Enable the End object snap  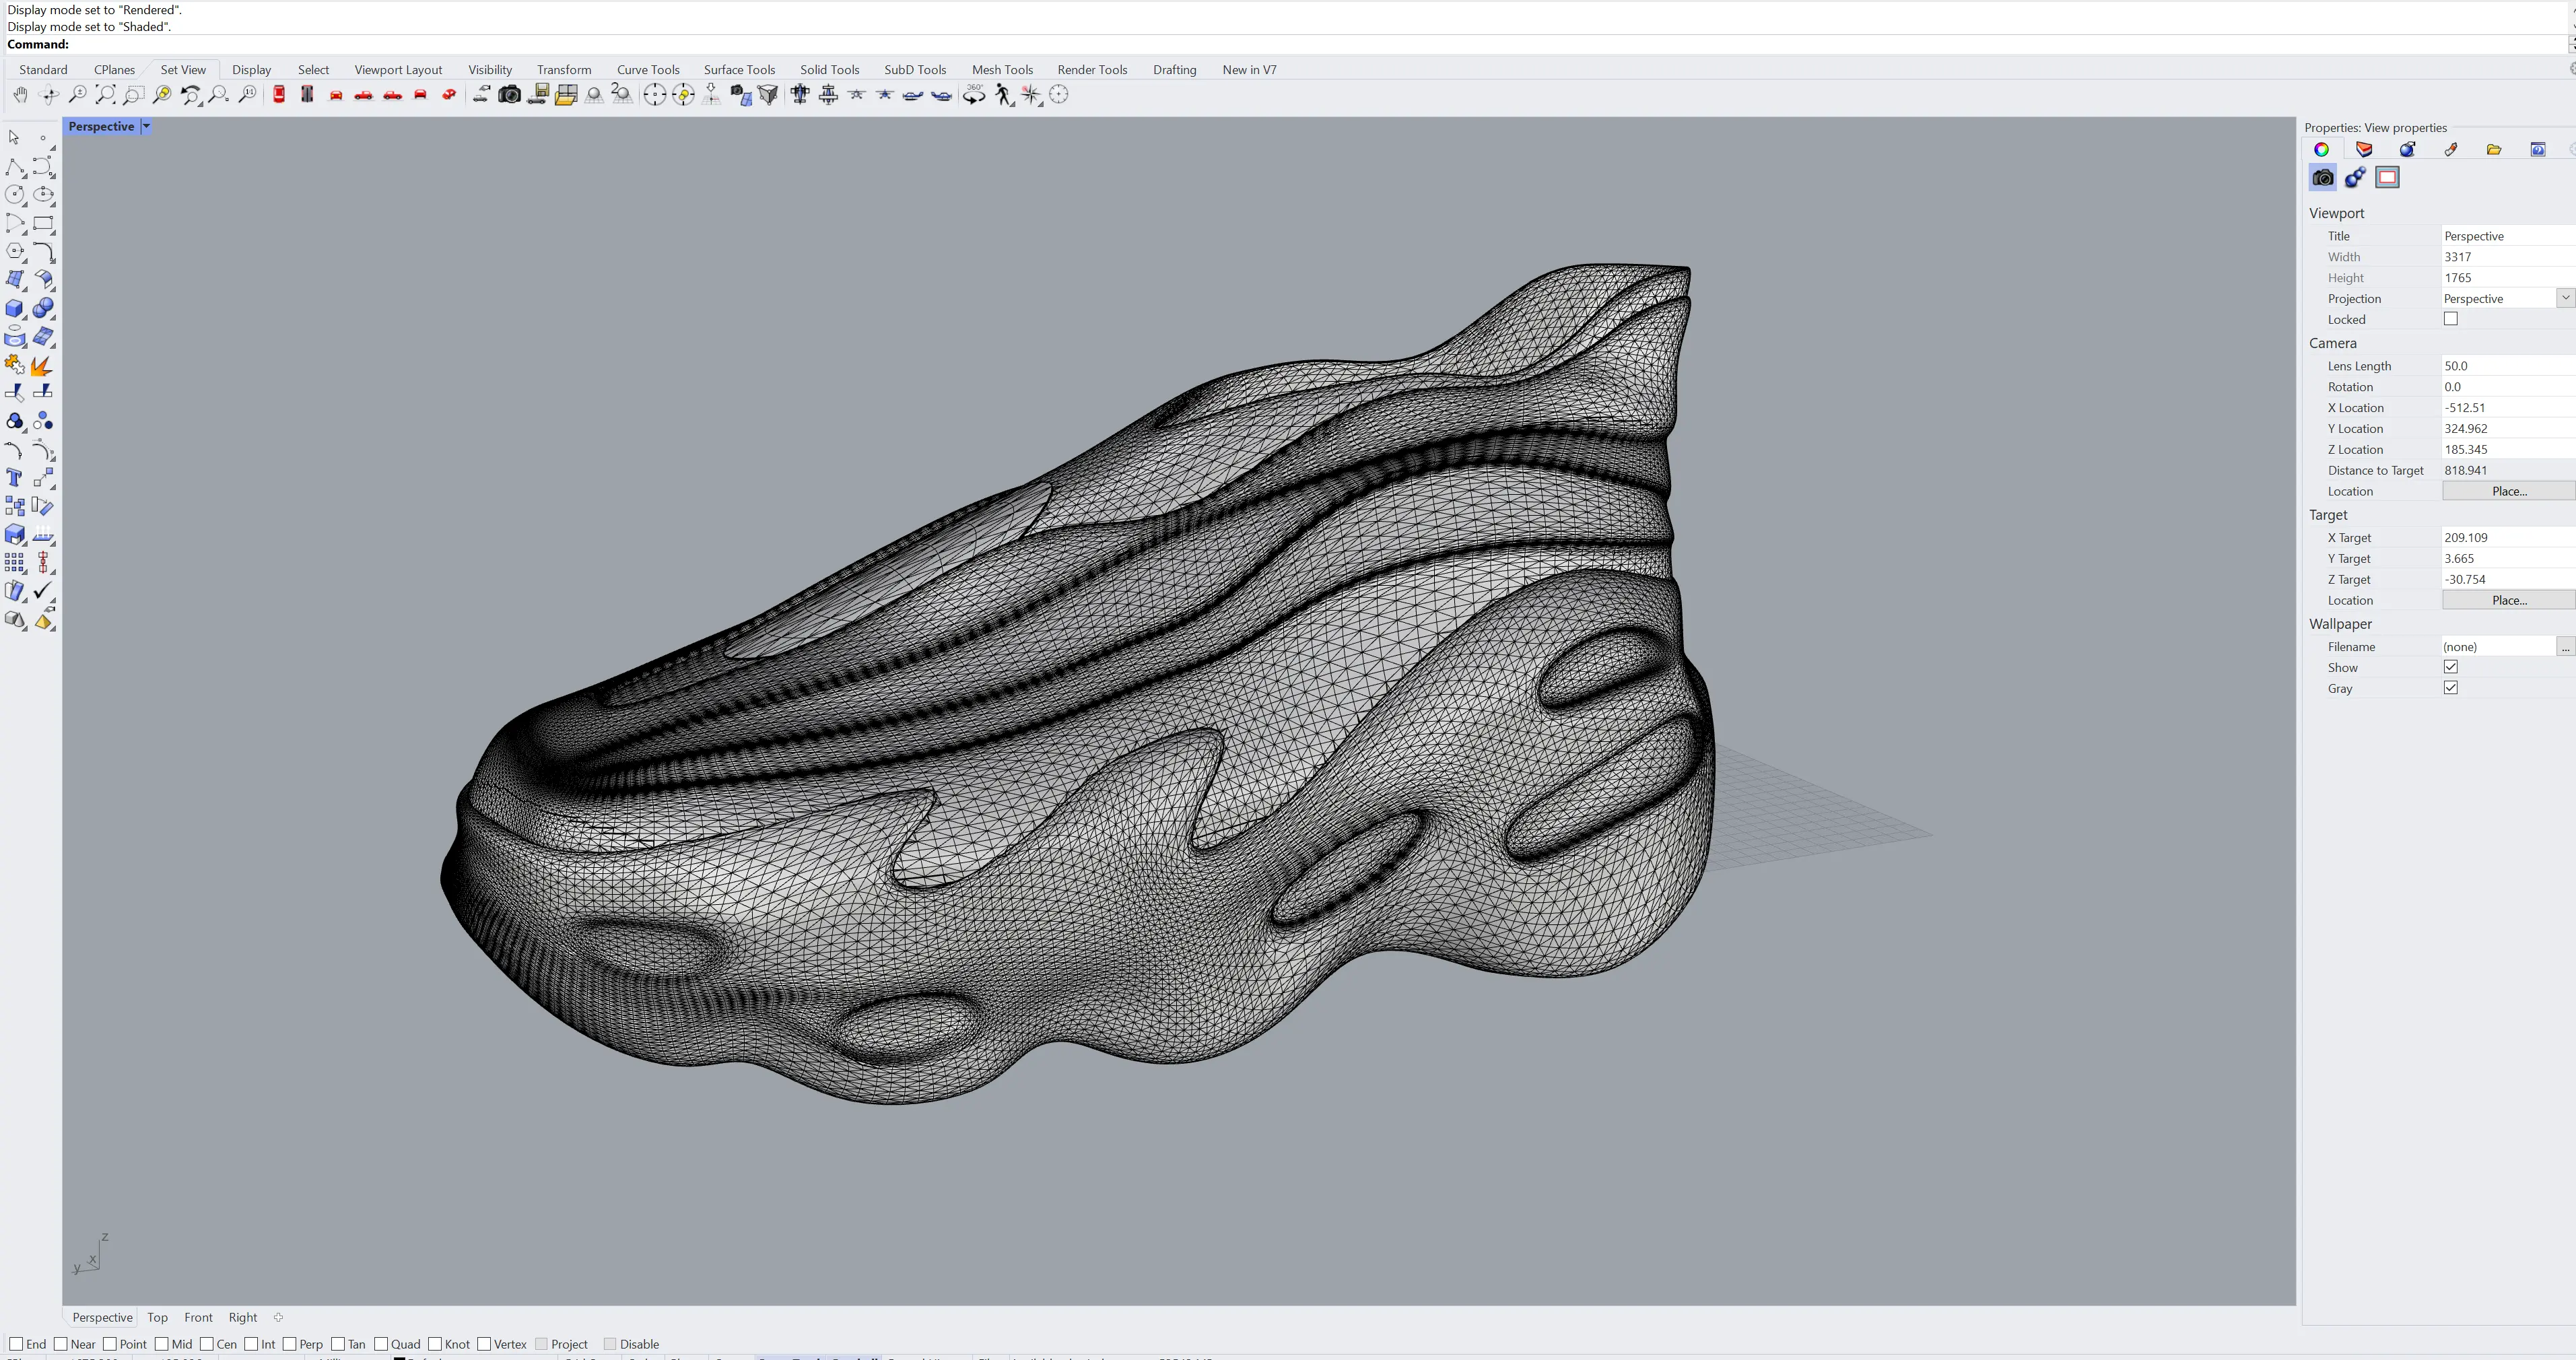[x=16, y=1343]
